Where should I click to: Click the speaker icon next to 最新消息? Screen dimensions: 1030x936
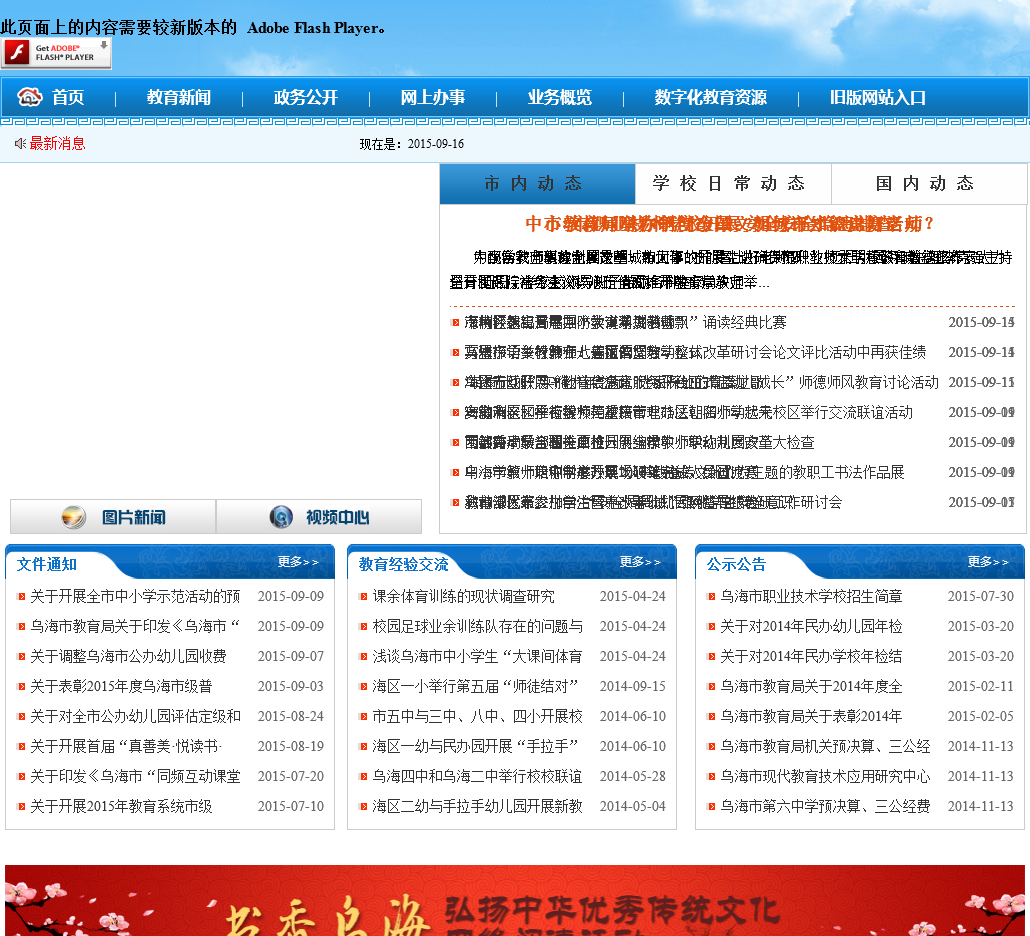pyautogui.click(x=20, y=143)
